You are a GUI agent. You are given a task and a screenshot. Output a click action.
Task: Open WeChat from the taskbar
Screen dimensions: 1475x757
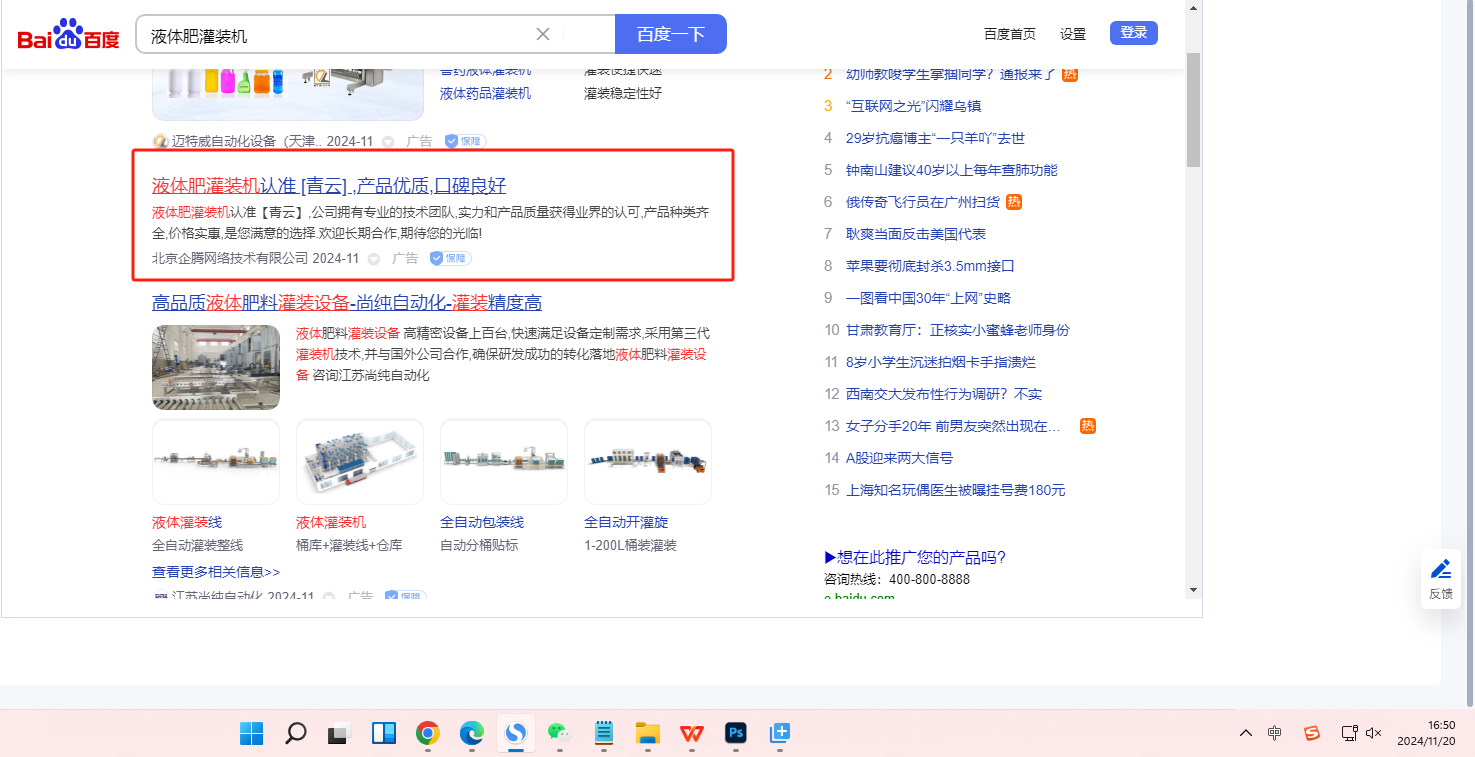pyautogui.click(x=559, y=733)
